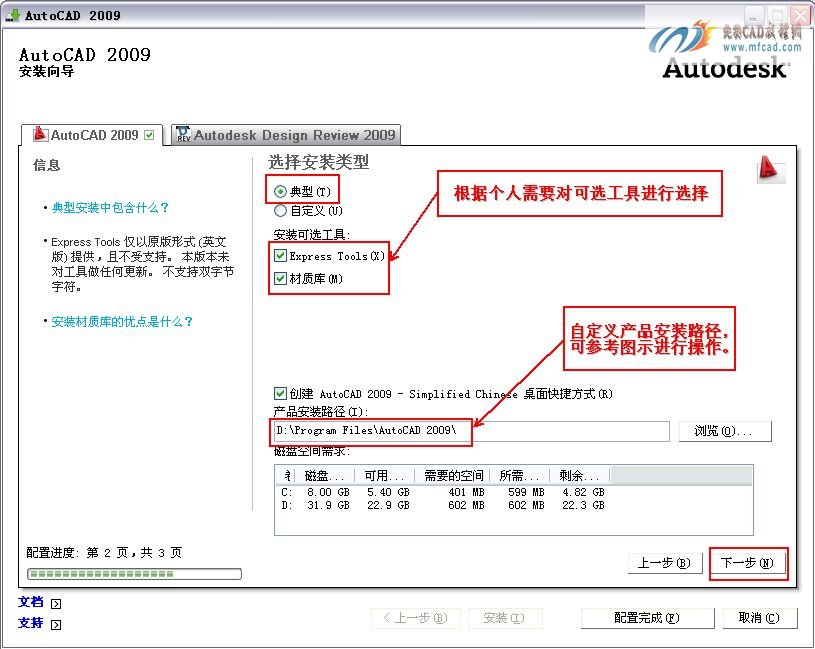This screenshot has width=815, height=649.
Task: Click the 5.40 GB available cell
Action: point(388,492)
